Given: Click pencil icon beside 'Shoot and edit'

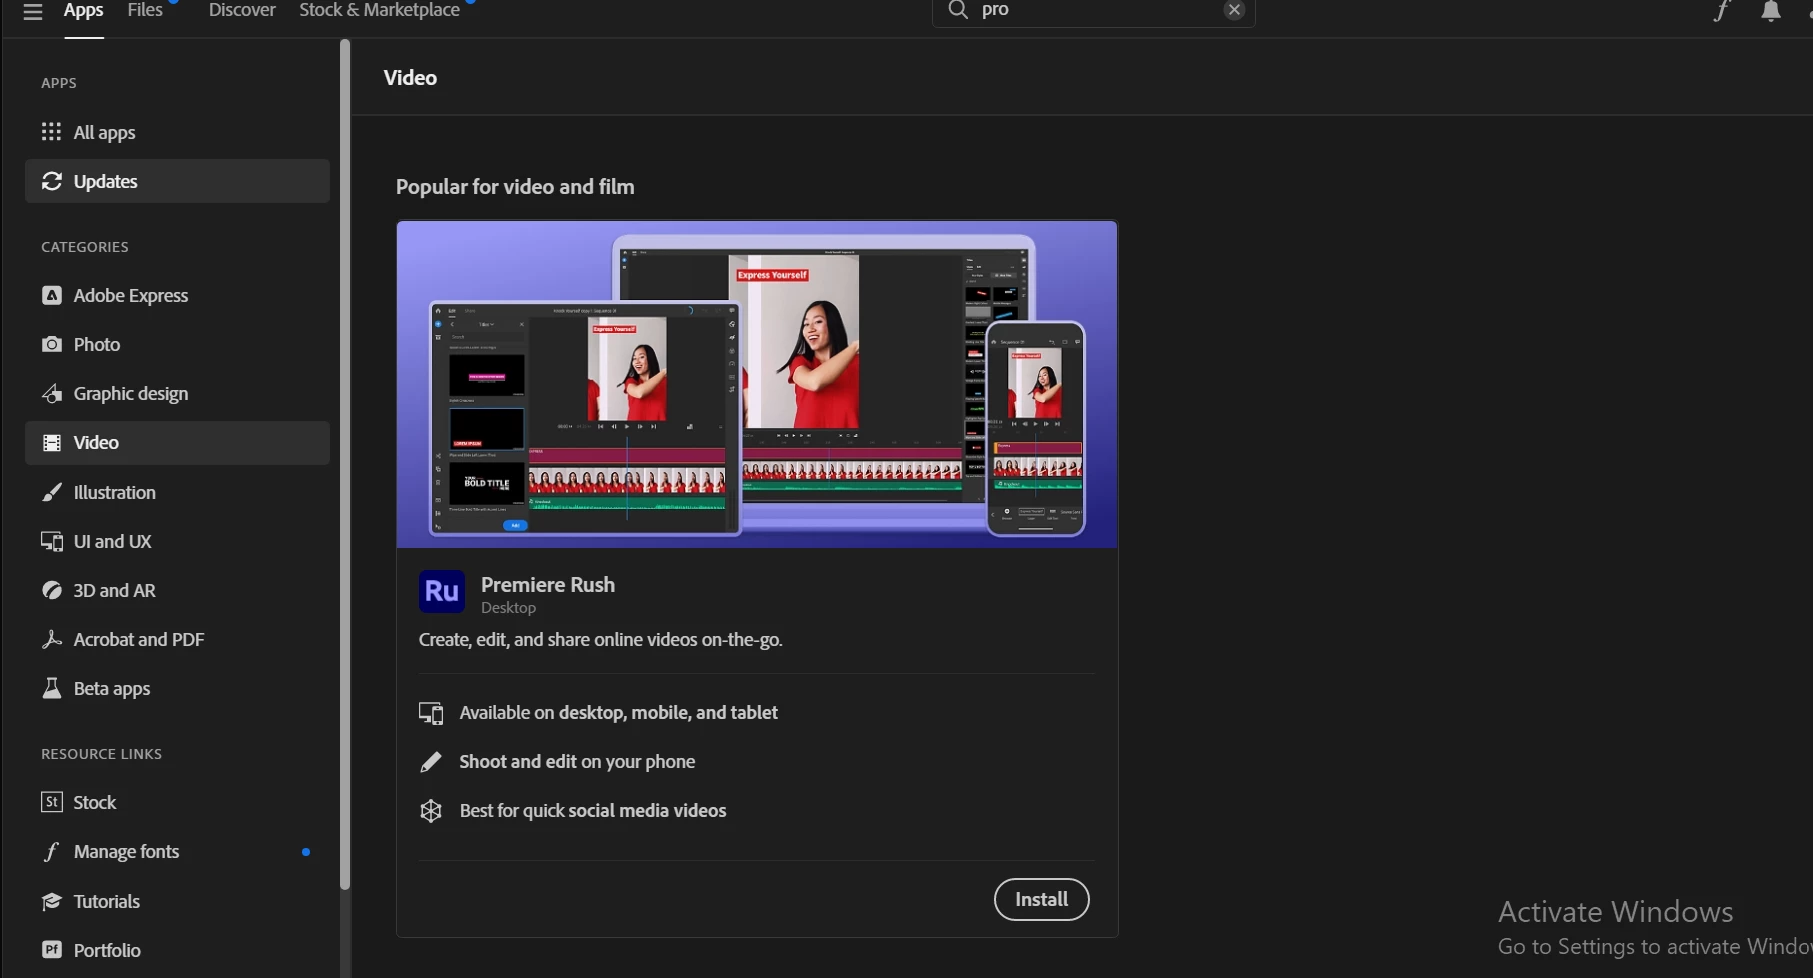Looking at the screenshot, I should click(x=431, y=762).
